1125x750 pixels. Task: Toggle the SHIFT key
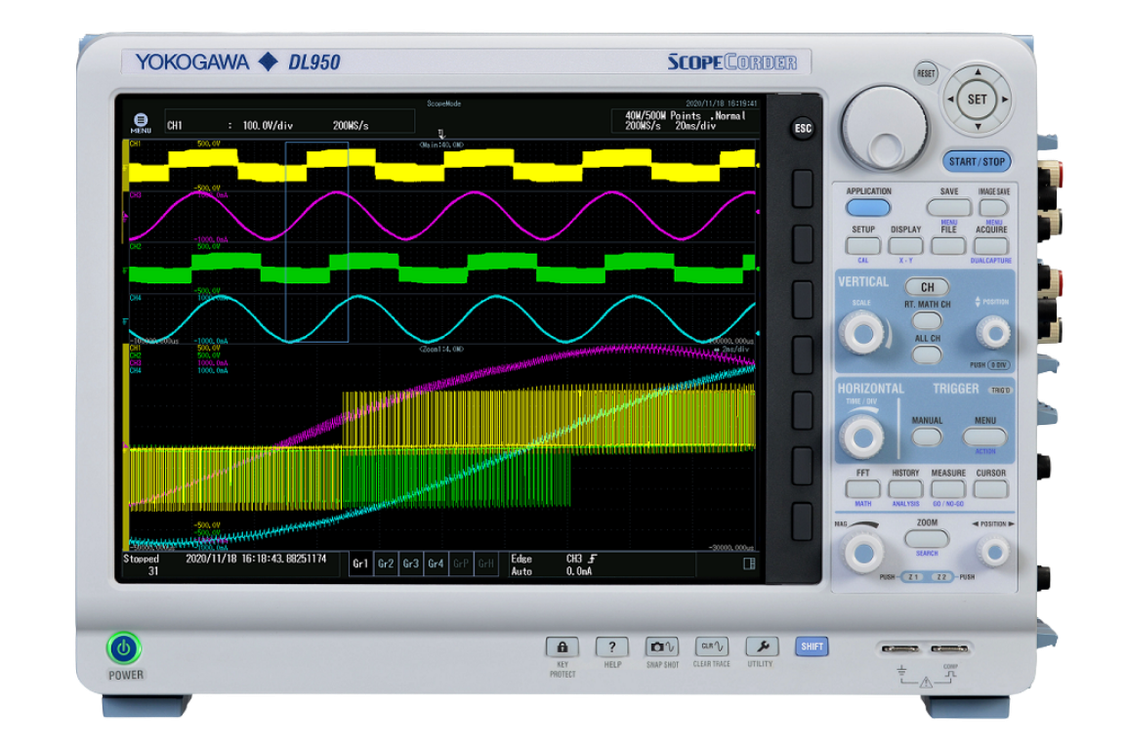click(812, 646)
